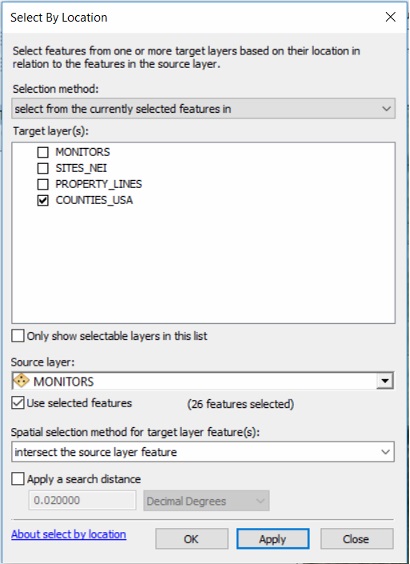The image size is (410, 564).
Task: Check the SITES_NEI target layer box
Action: [43, 168]
